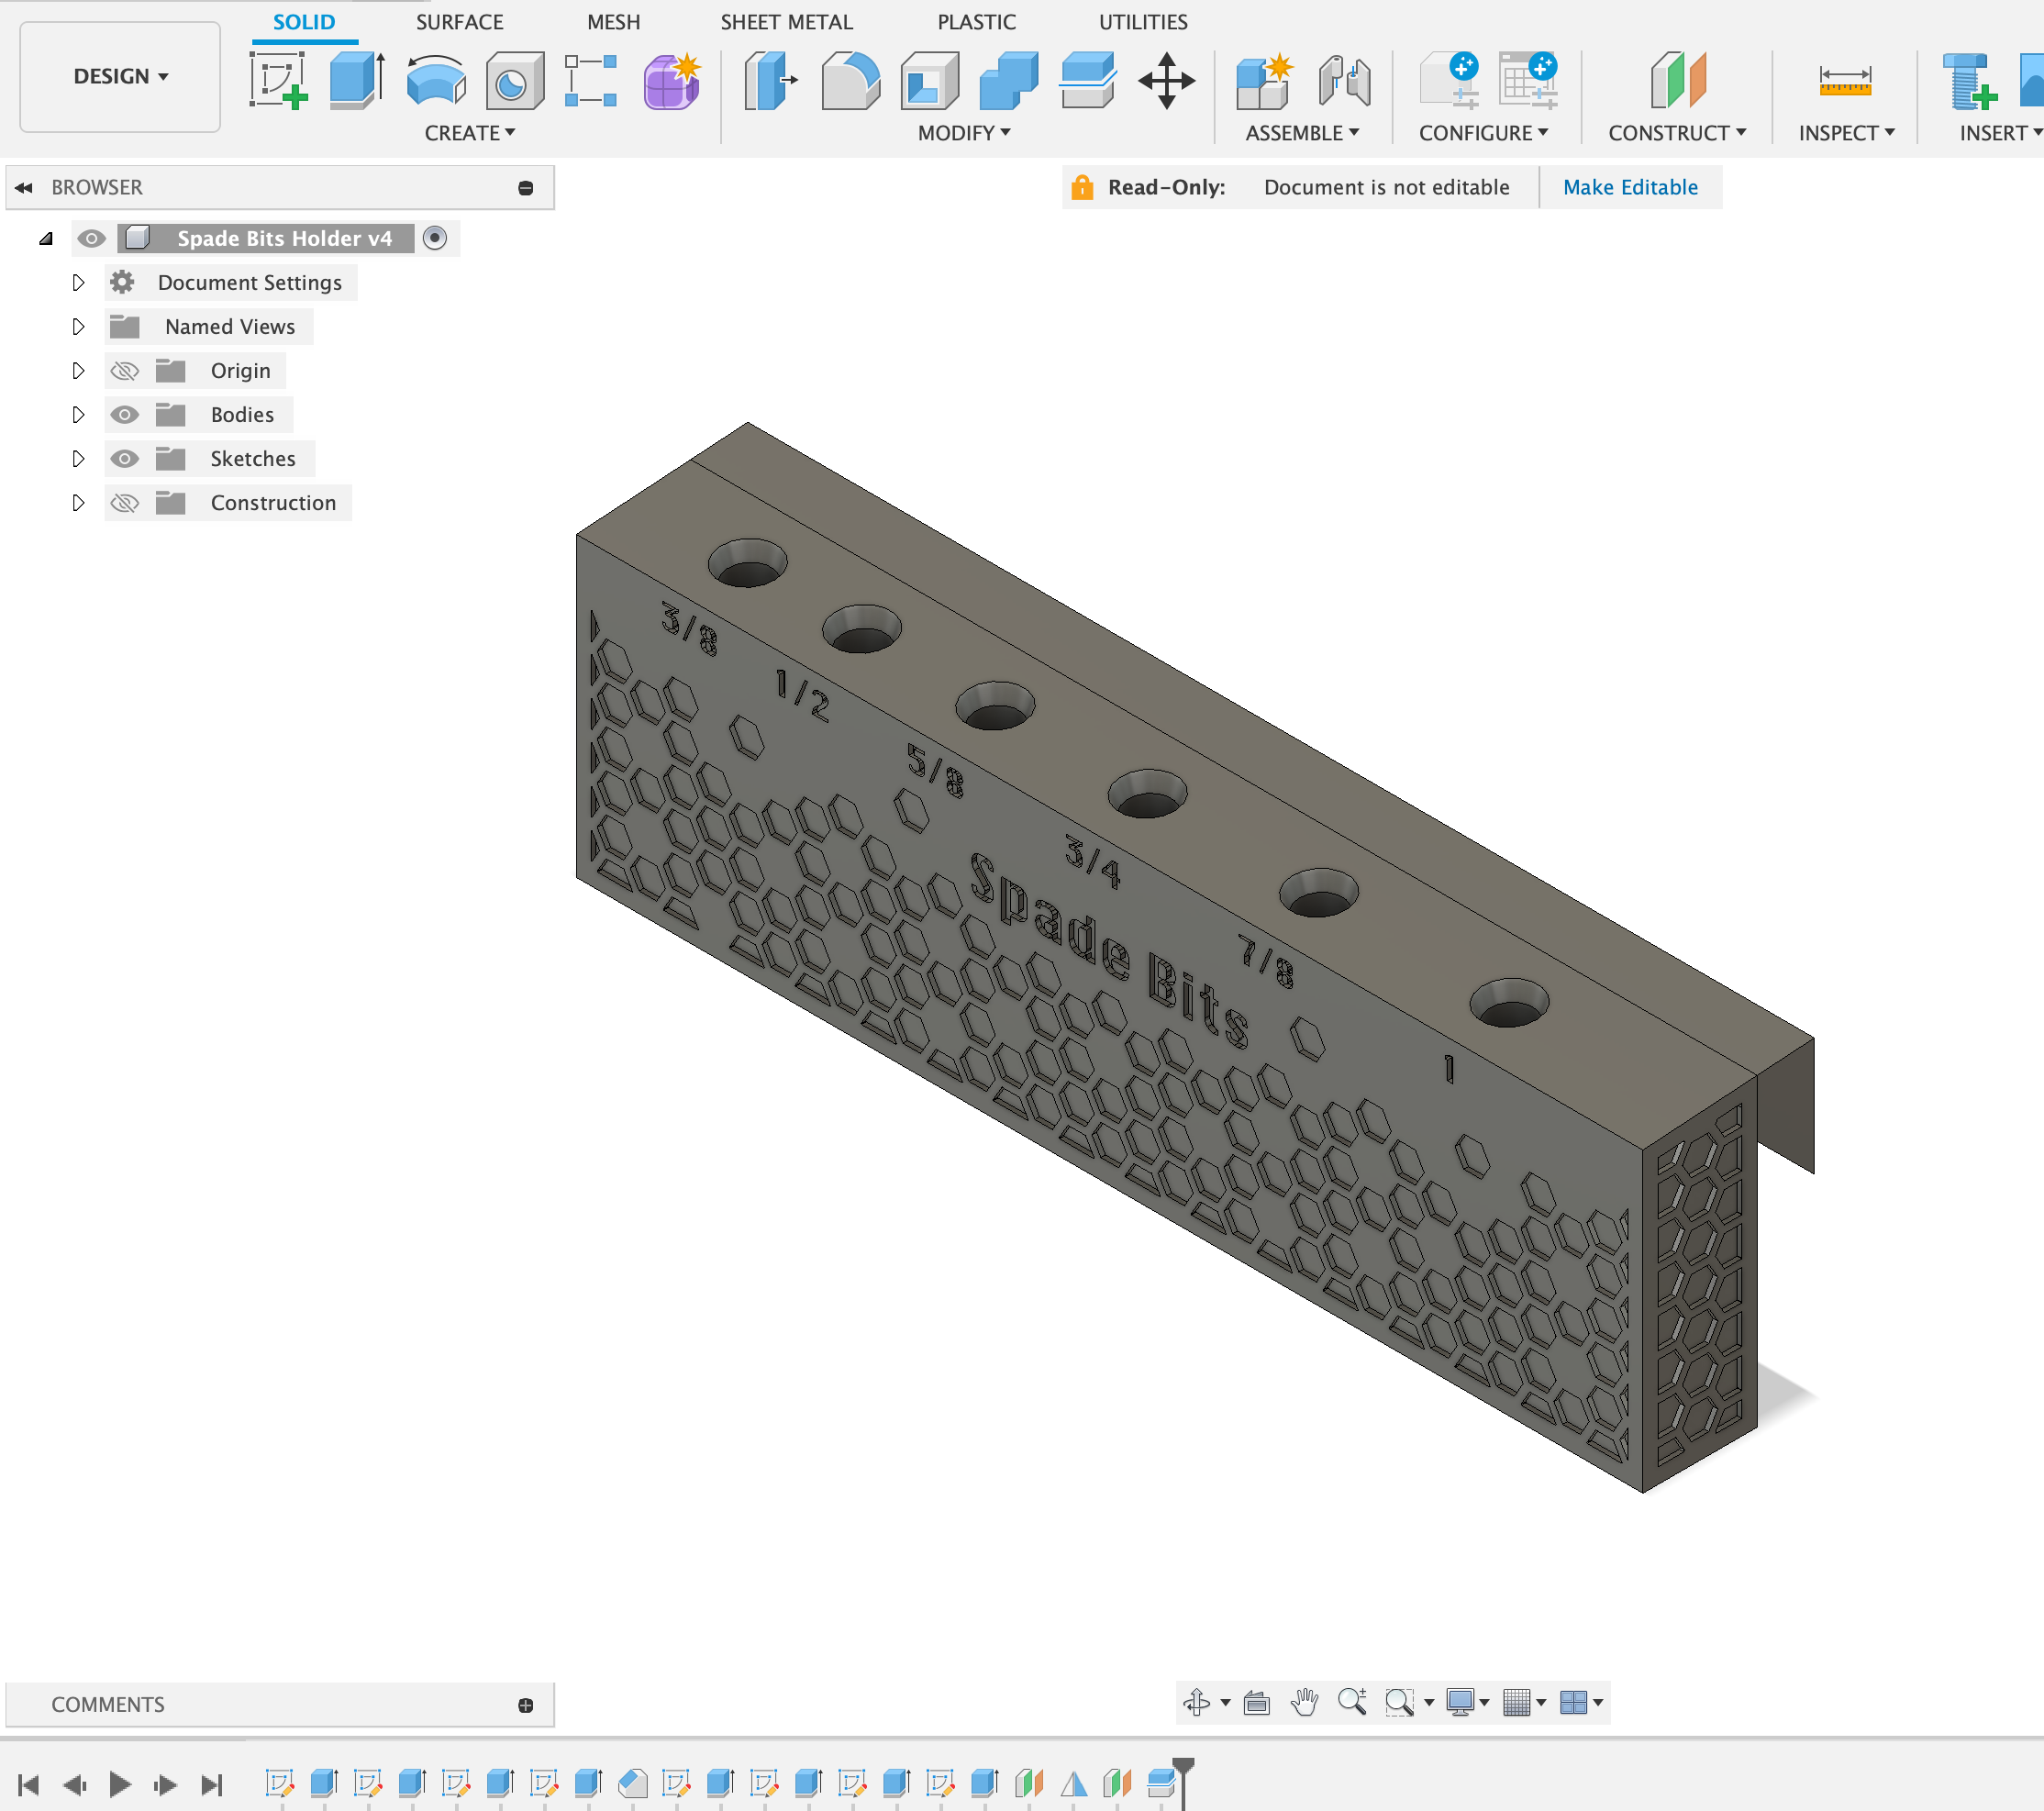Screen dimensions: 2044x1811
Task: Select the Shell tool
Action: [929, 81]
